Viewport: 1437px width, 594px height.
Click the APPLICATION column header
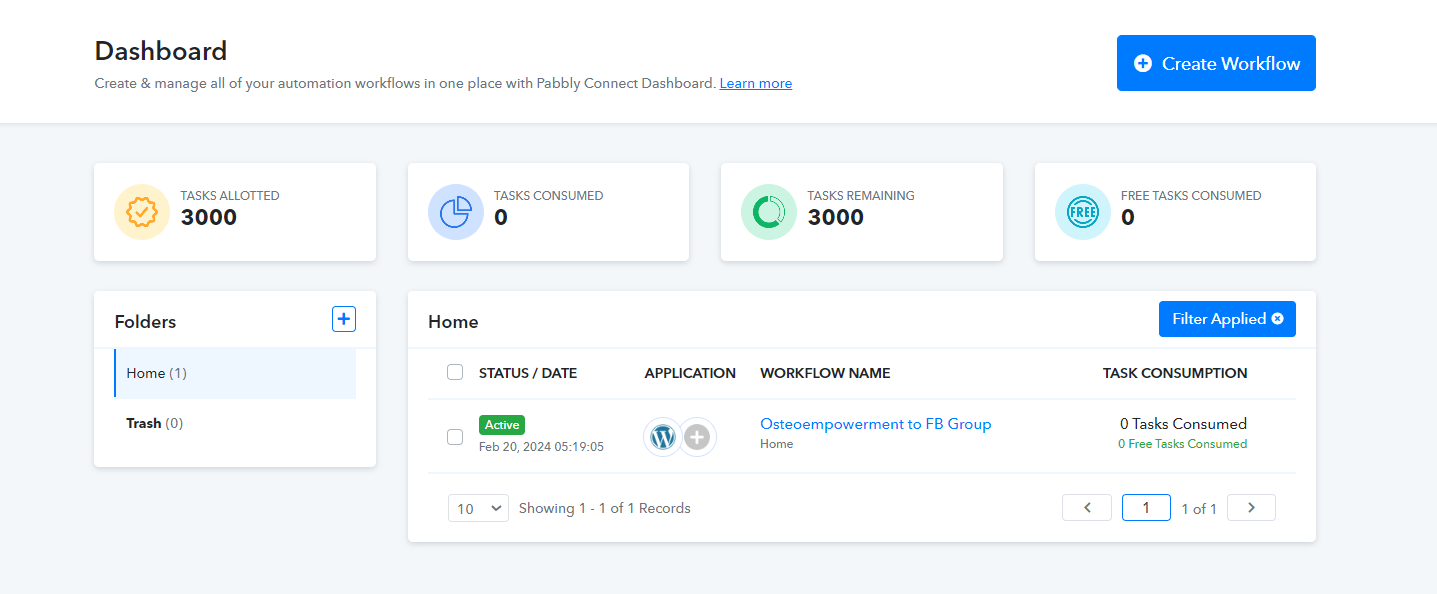(690, 373)
